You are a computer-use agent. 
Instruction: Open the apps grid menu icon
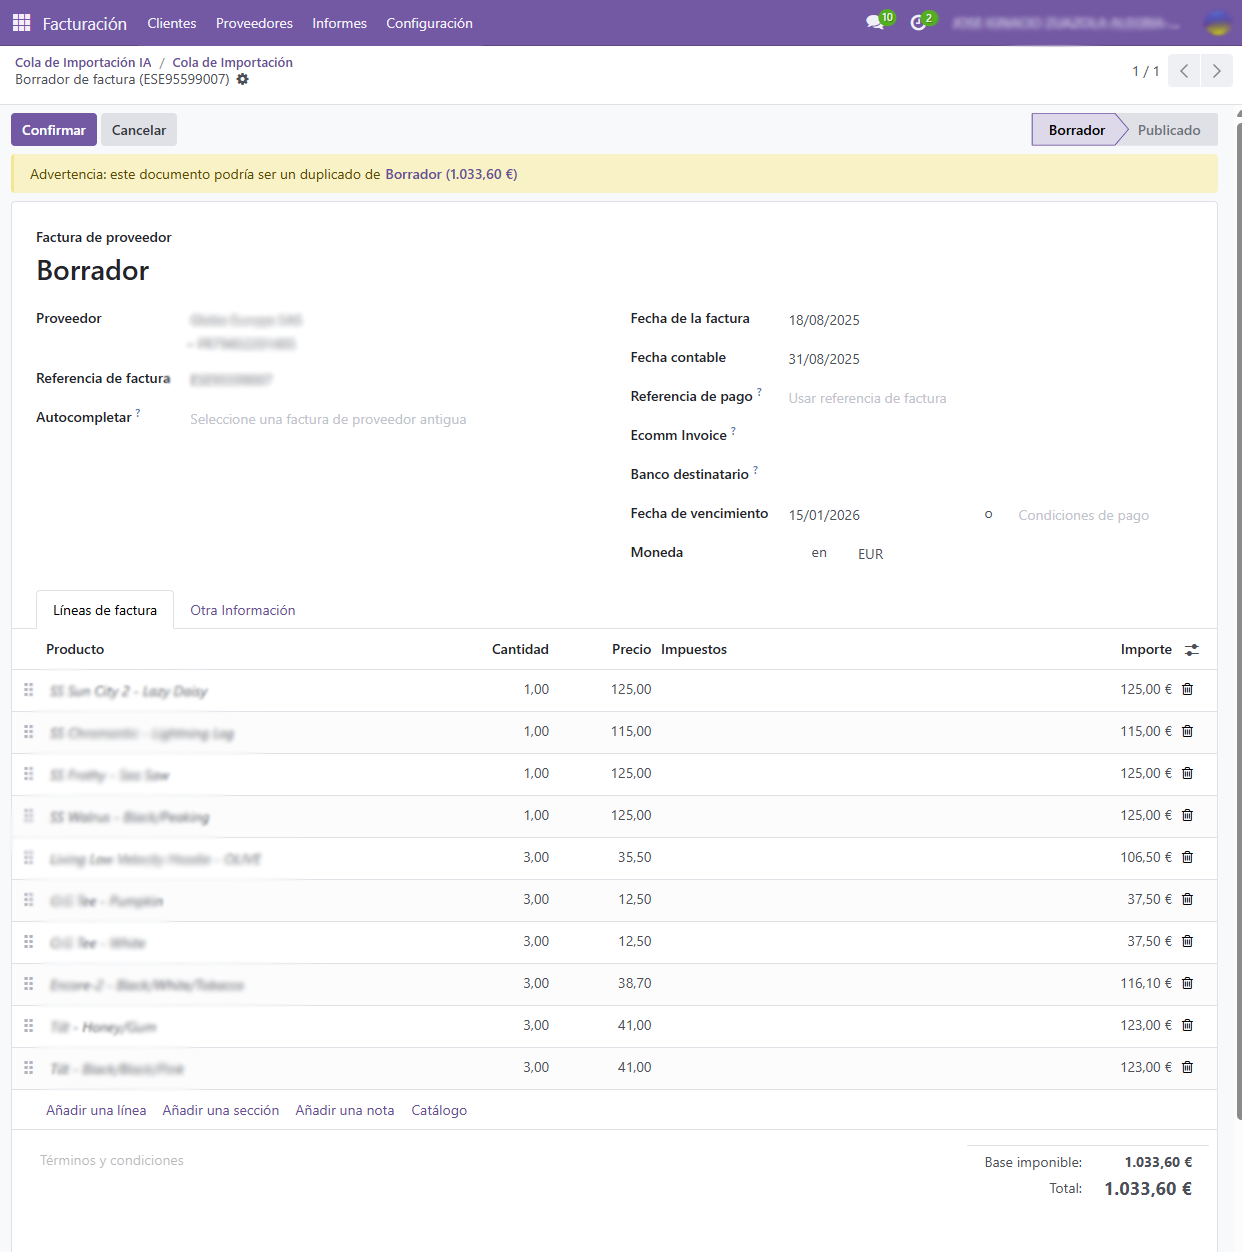tap(21, 22)
